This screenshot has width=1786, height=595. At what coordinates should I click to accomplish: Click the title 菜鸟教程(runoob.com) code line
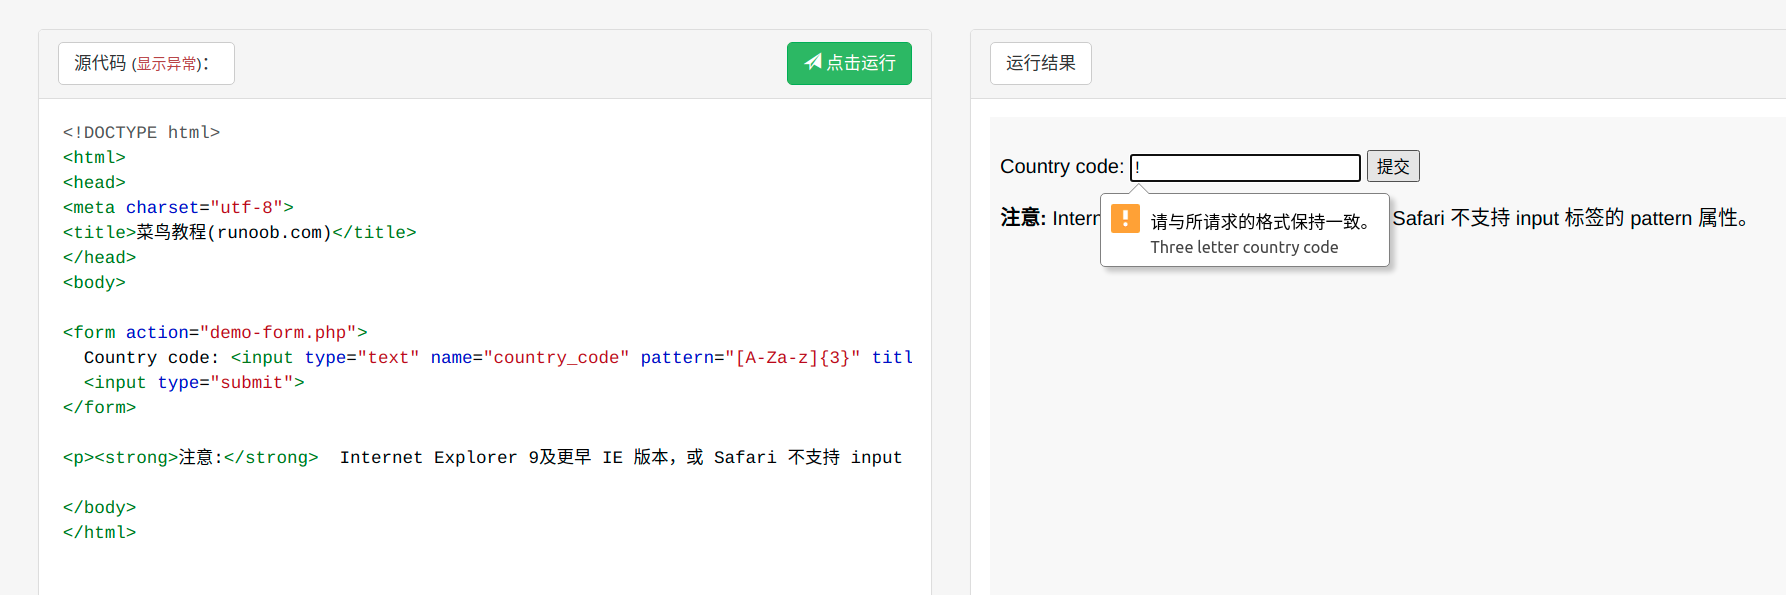point(239,232)
